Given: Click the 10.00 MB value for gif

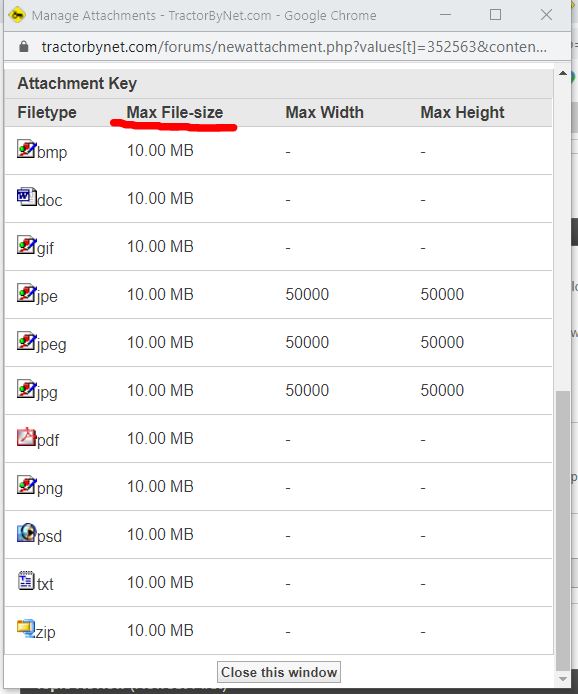Looking at the screenshot, I should pyautogui.click(x=160, y=247).
